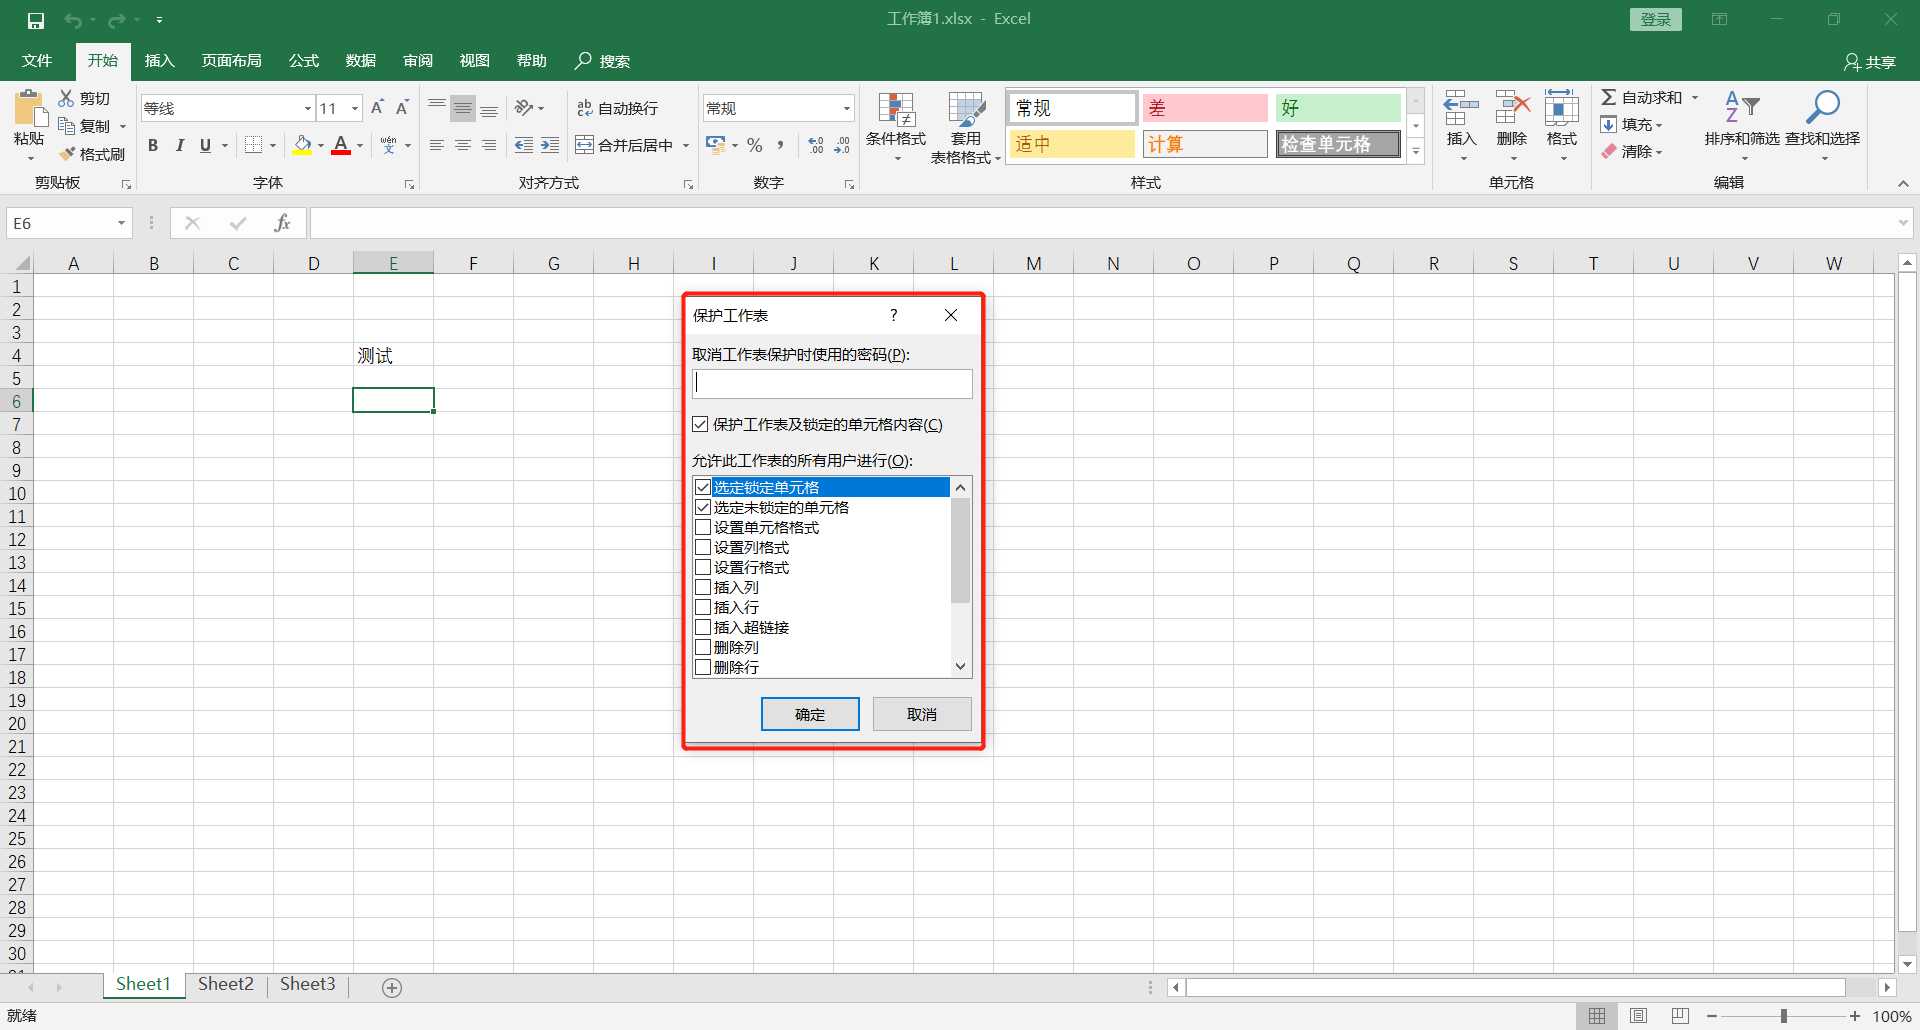This screenshot has width=1920, height=1030.
Task: Click increase indent icon
Action: pyautogui.click(x=550, y=145)
